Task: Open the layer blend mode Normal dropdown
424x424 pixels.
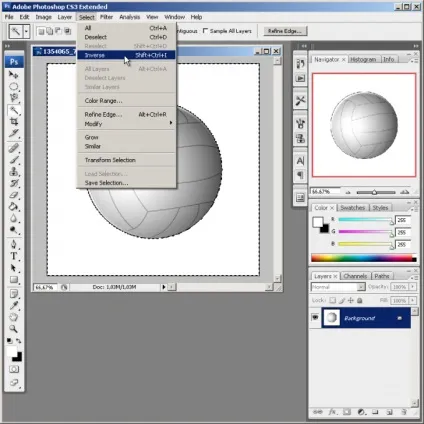Action: [338, 287]
